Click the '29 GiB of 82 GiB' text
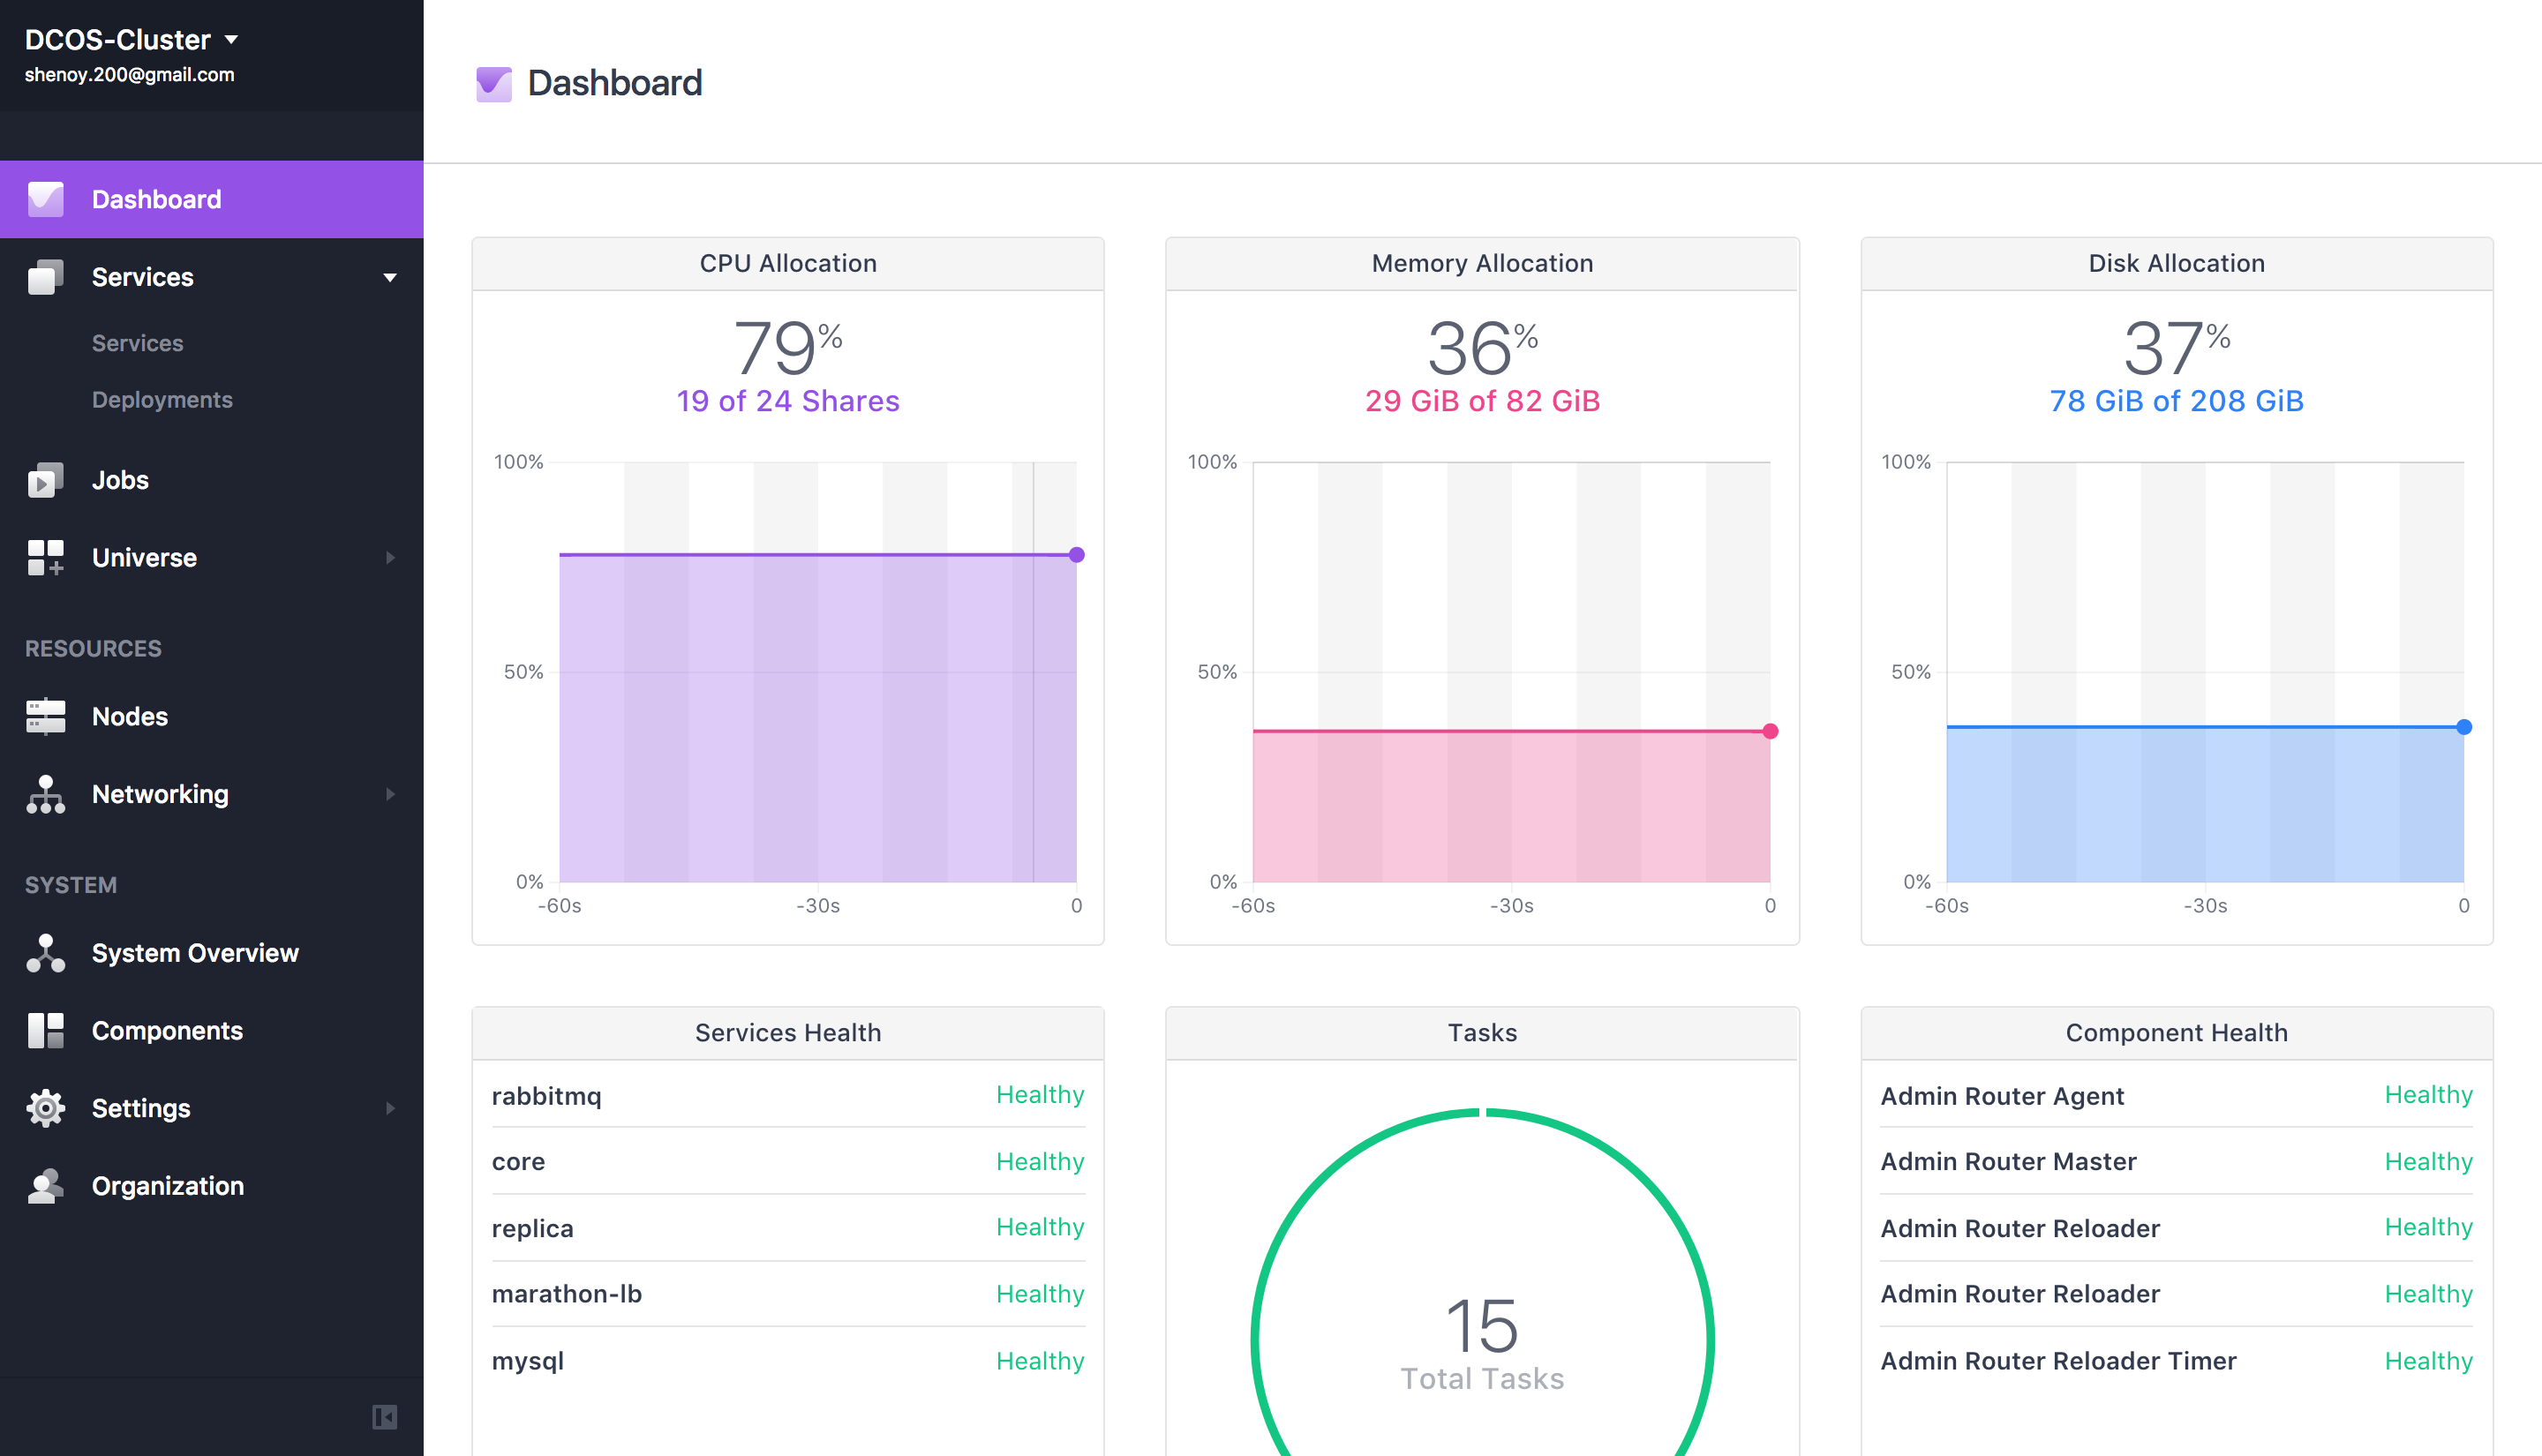Viewport: 2542px width, 1456px height. tap(1482, 401)
